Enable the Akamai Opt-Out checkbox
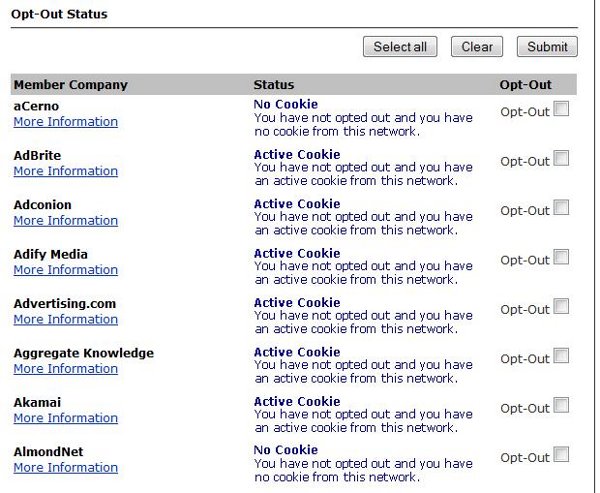 click(x=561, y=405)
